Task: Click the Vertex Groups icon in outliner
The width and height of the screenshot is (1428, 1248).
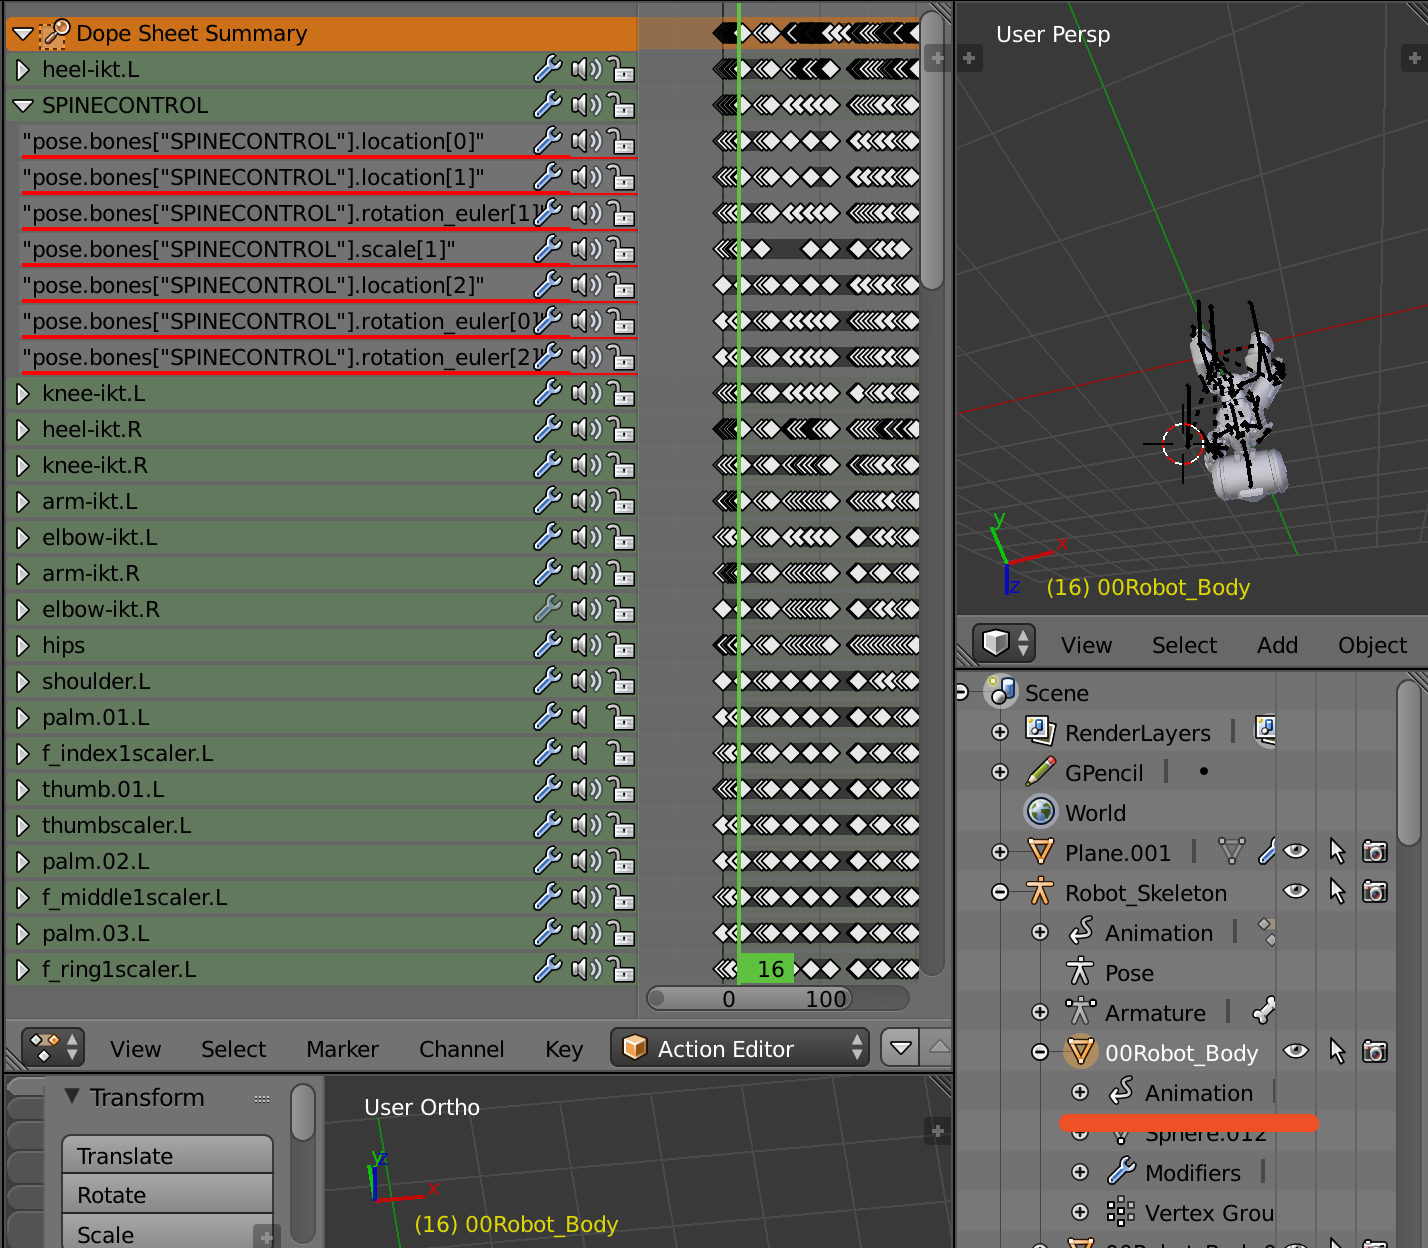Action: tap(1118, 1212)
